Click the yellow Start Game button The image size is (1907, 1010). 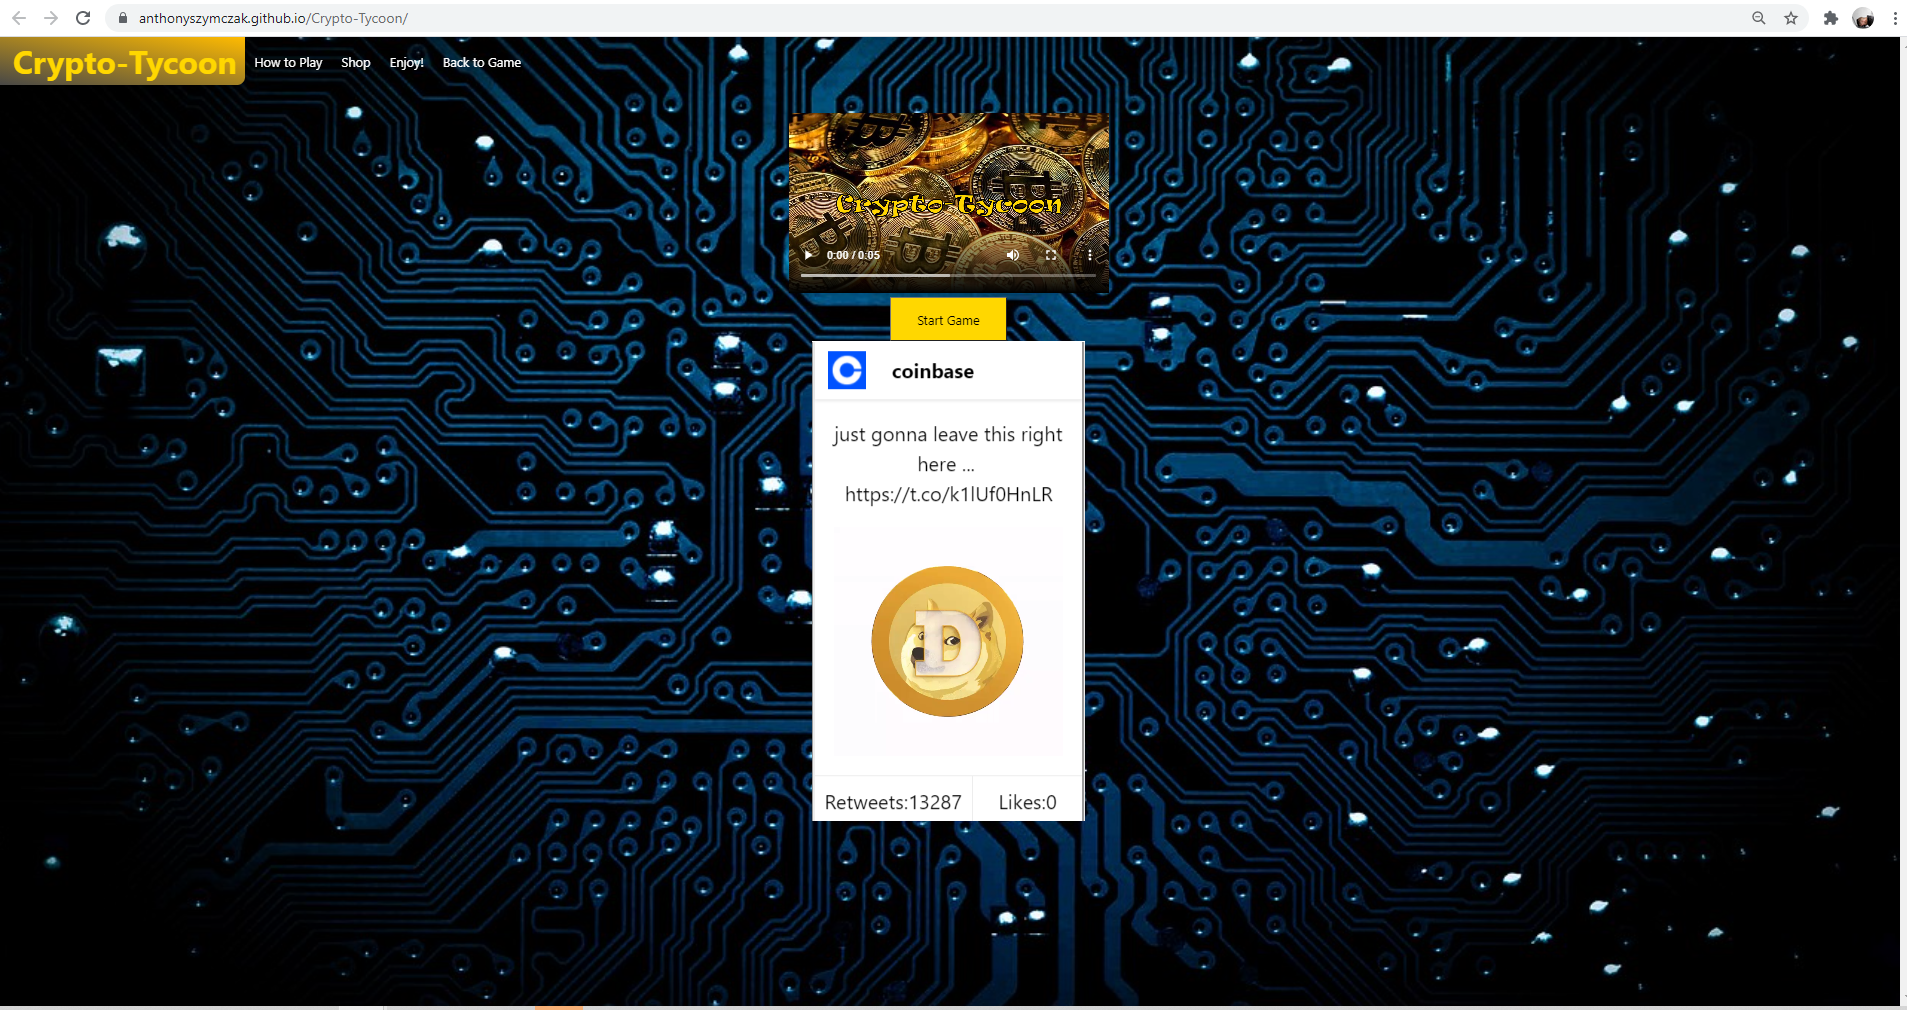click(x=948, y=320)
